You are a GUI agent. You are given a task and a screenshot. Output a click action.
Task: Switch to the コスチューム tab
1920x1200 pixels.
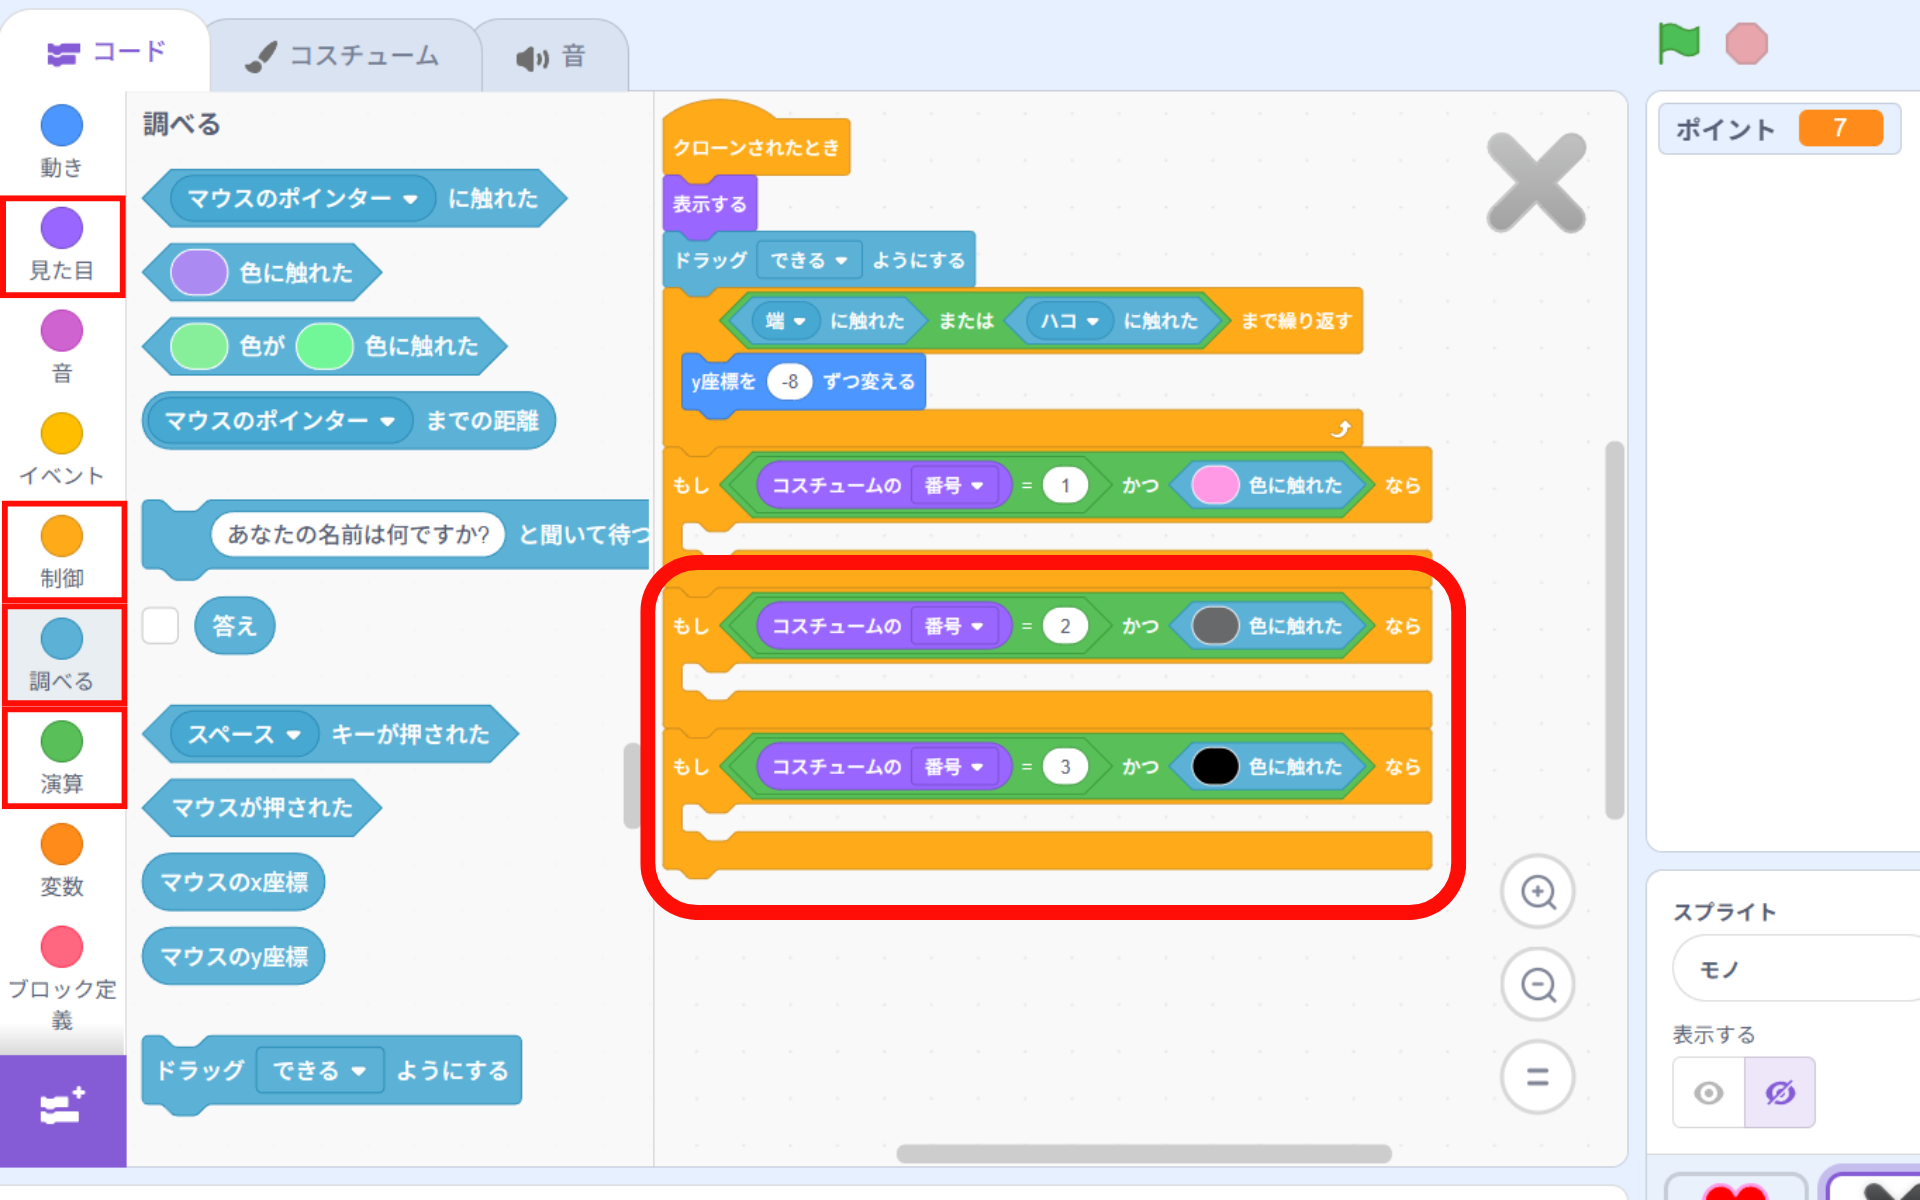pos(344,56)
